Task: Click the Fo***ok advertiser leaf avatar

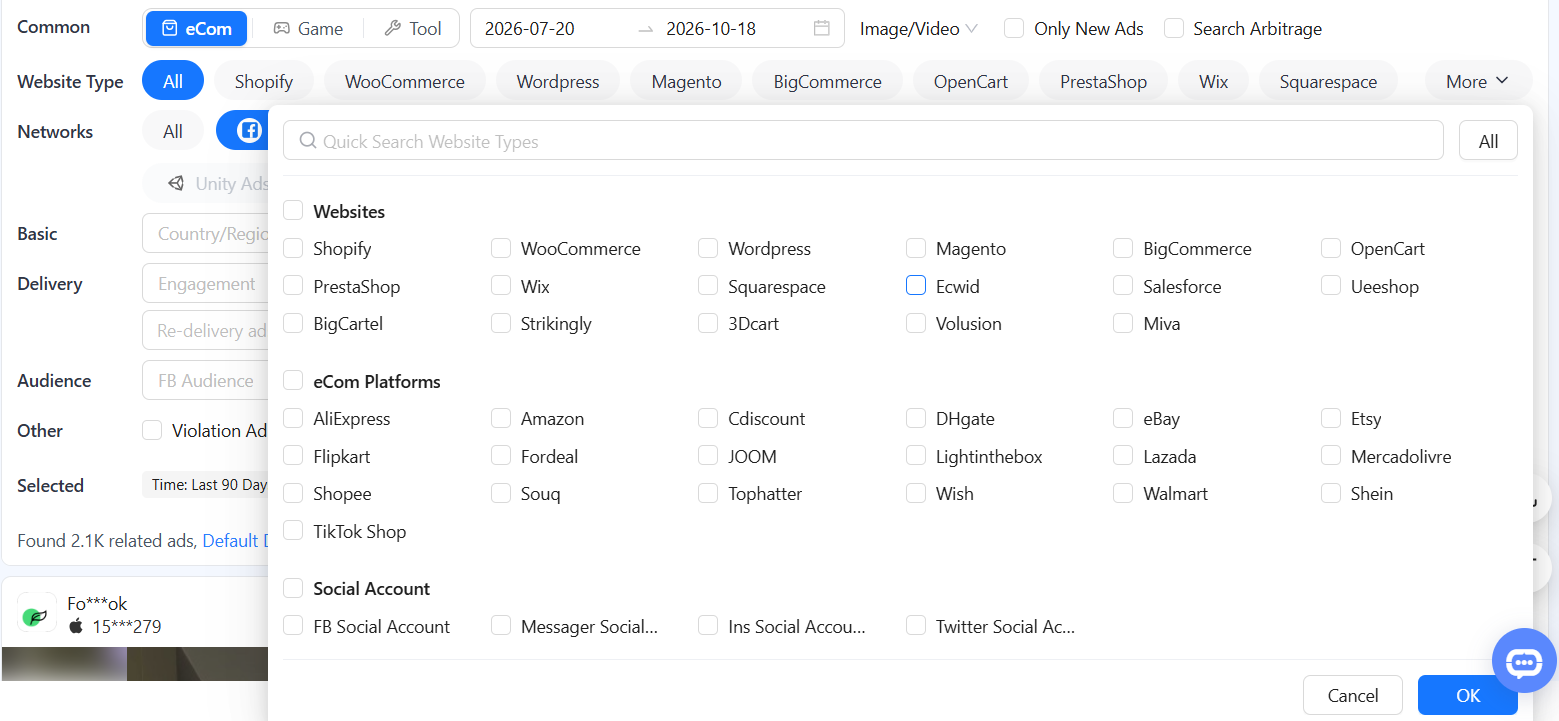Action: click(x=37, y=613)
